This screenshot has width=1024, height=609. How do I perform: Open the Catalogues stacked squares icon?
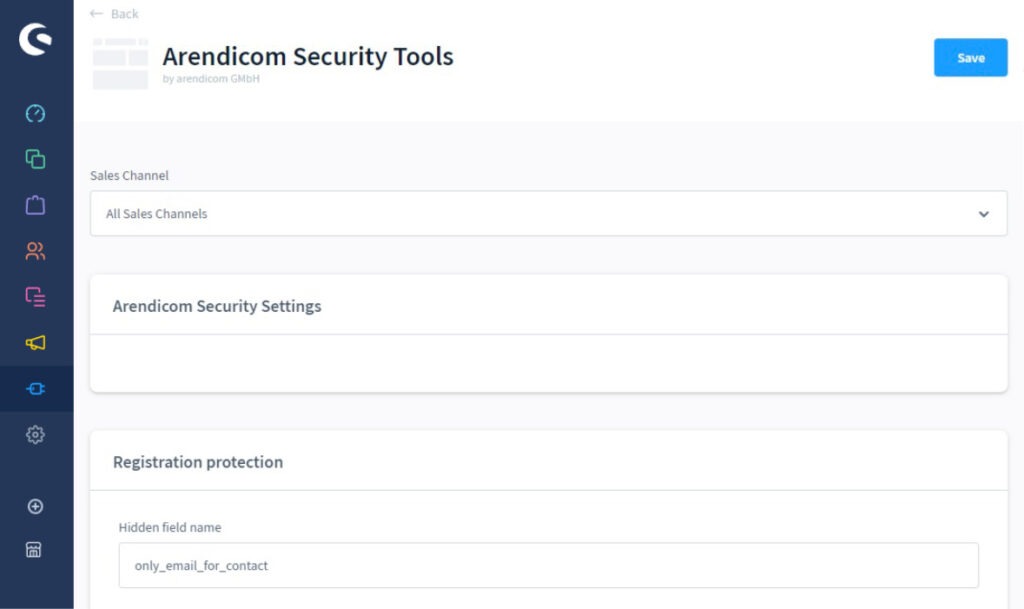coord(35,159)
